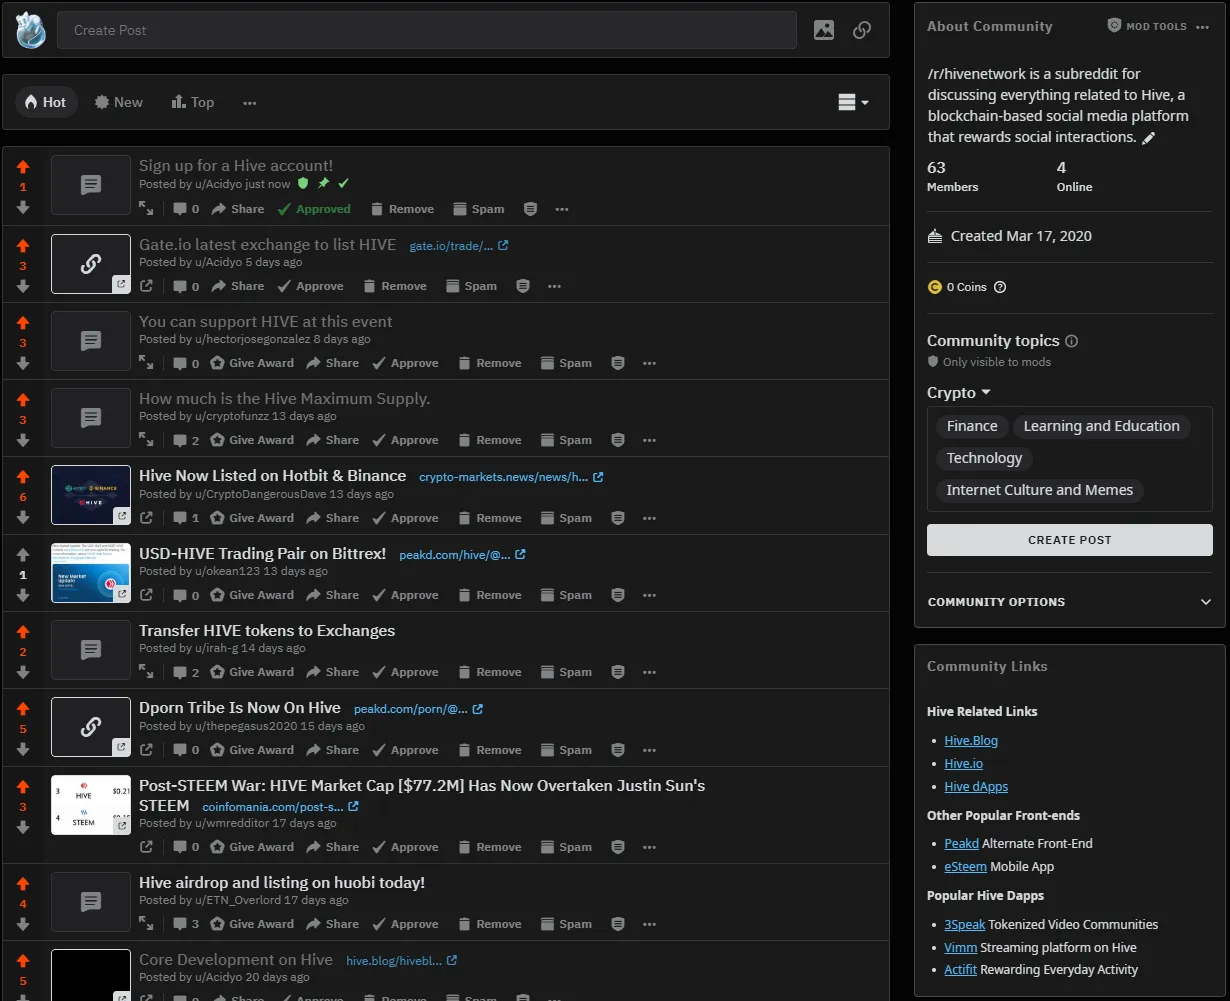
Task: Open the three-dot menu beside Mod Tools
Action: click(x=1203, y=26)
